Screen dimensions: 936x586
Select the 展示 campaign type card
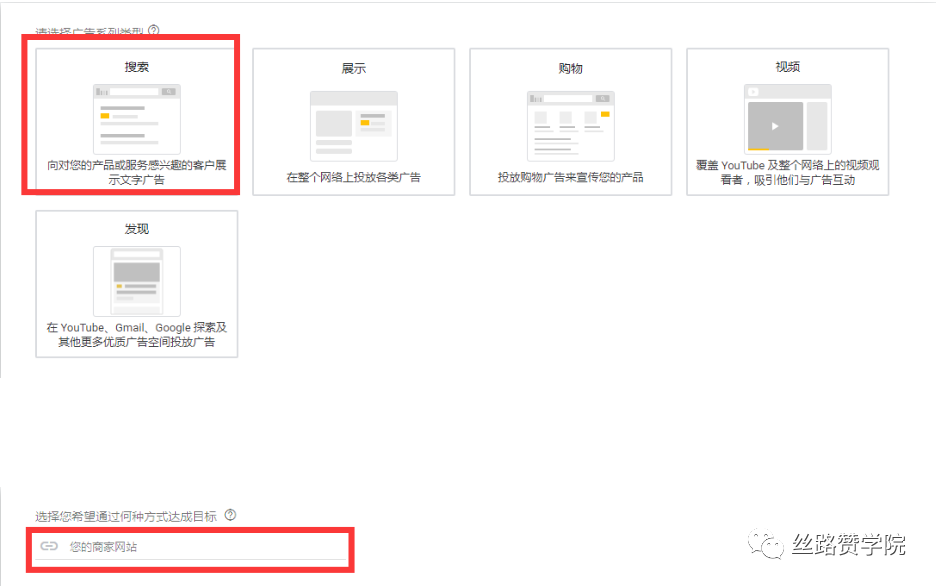[353, 122]
